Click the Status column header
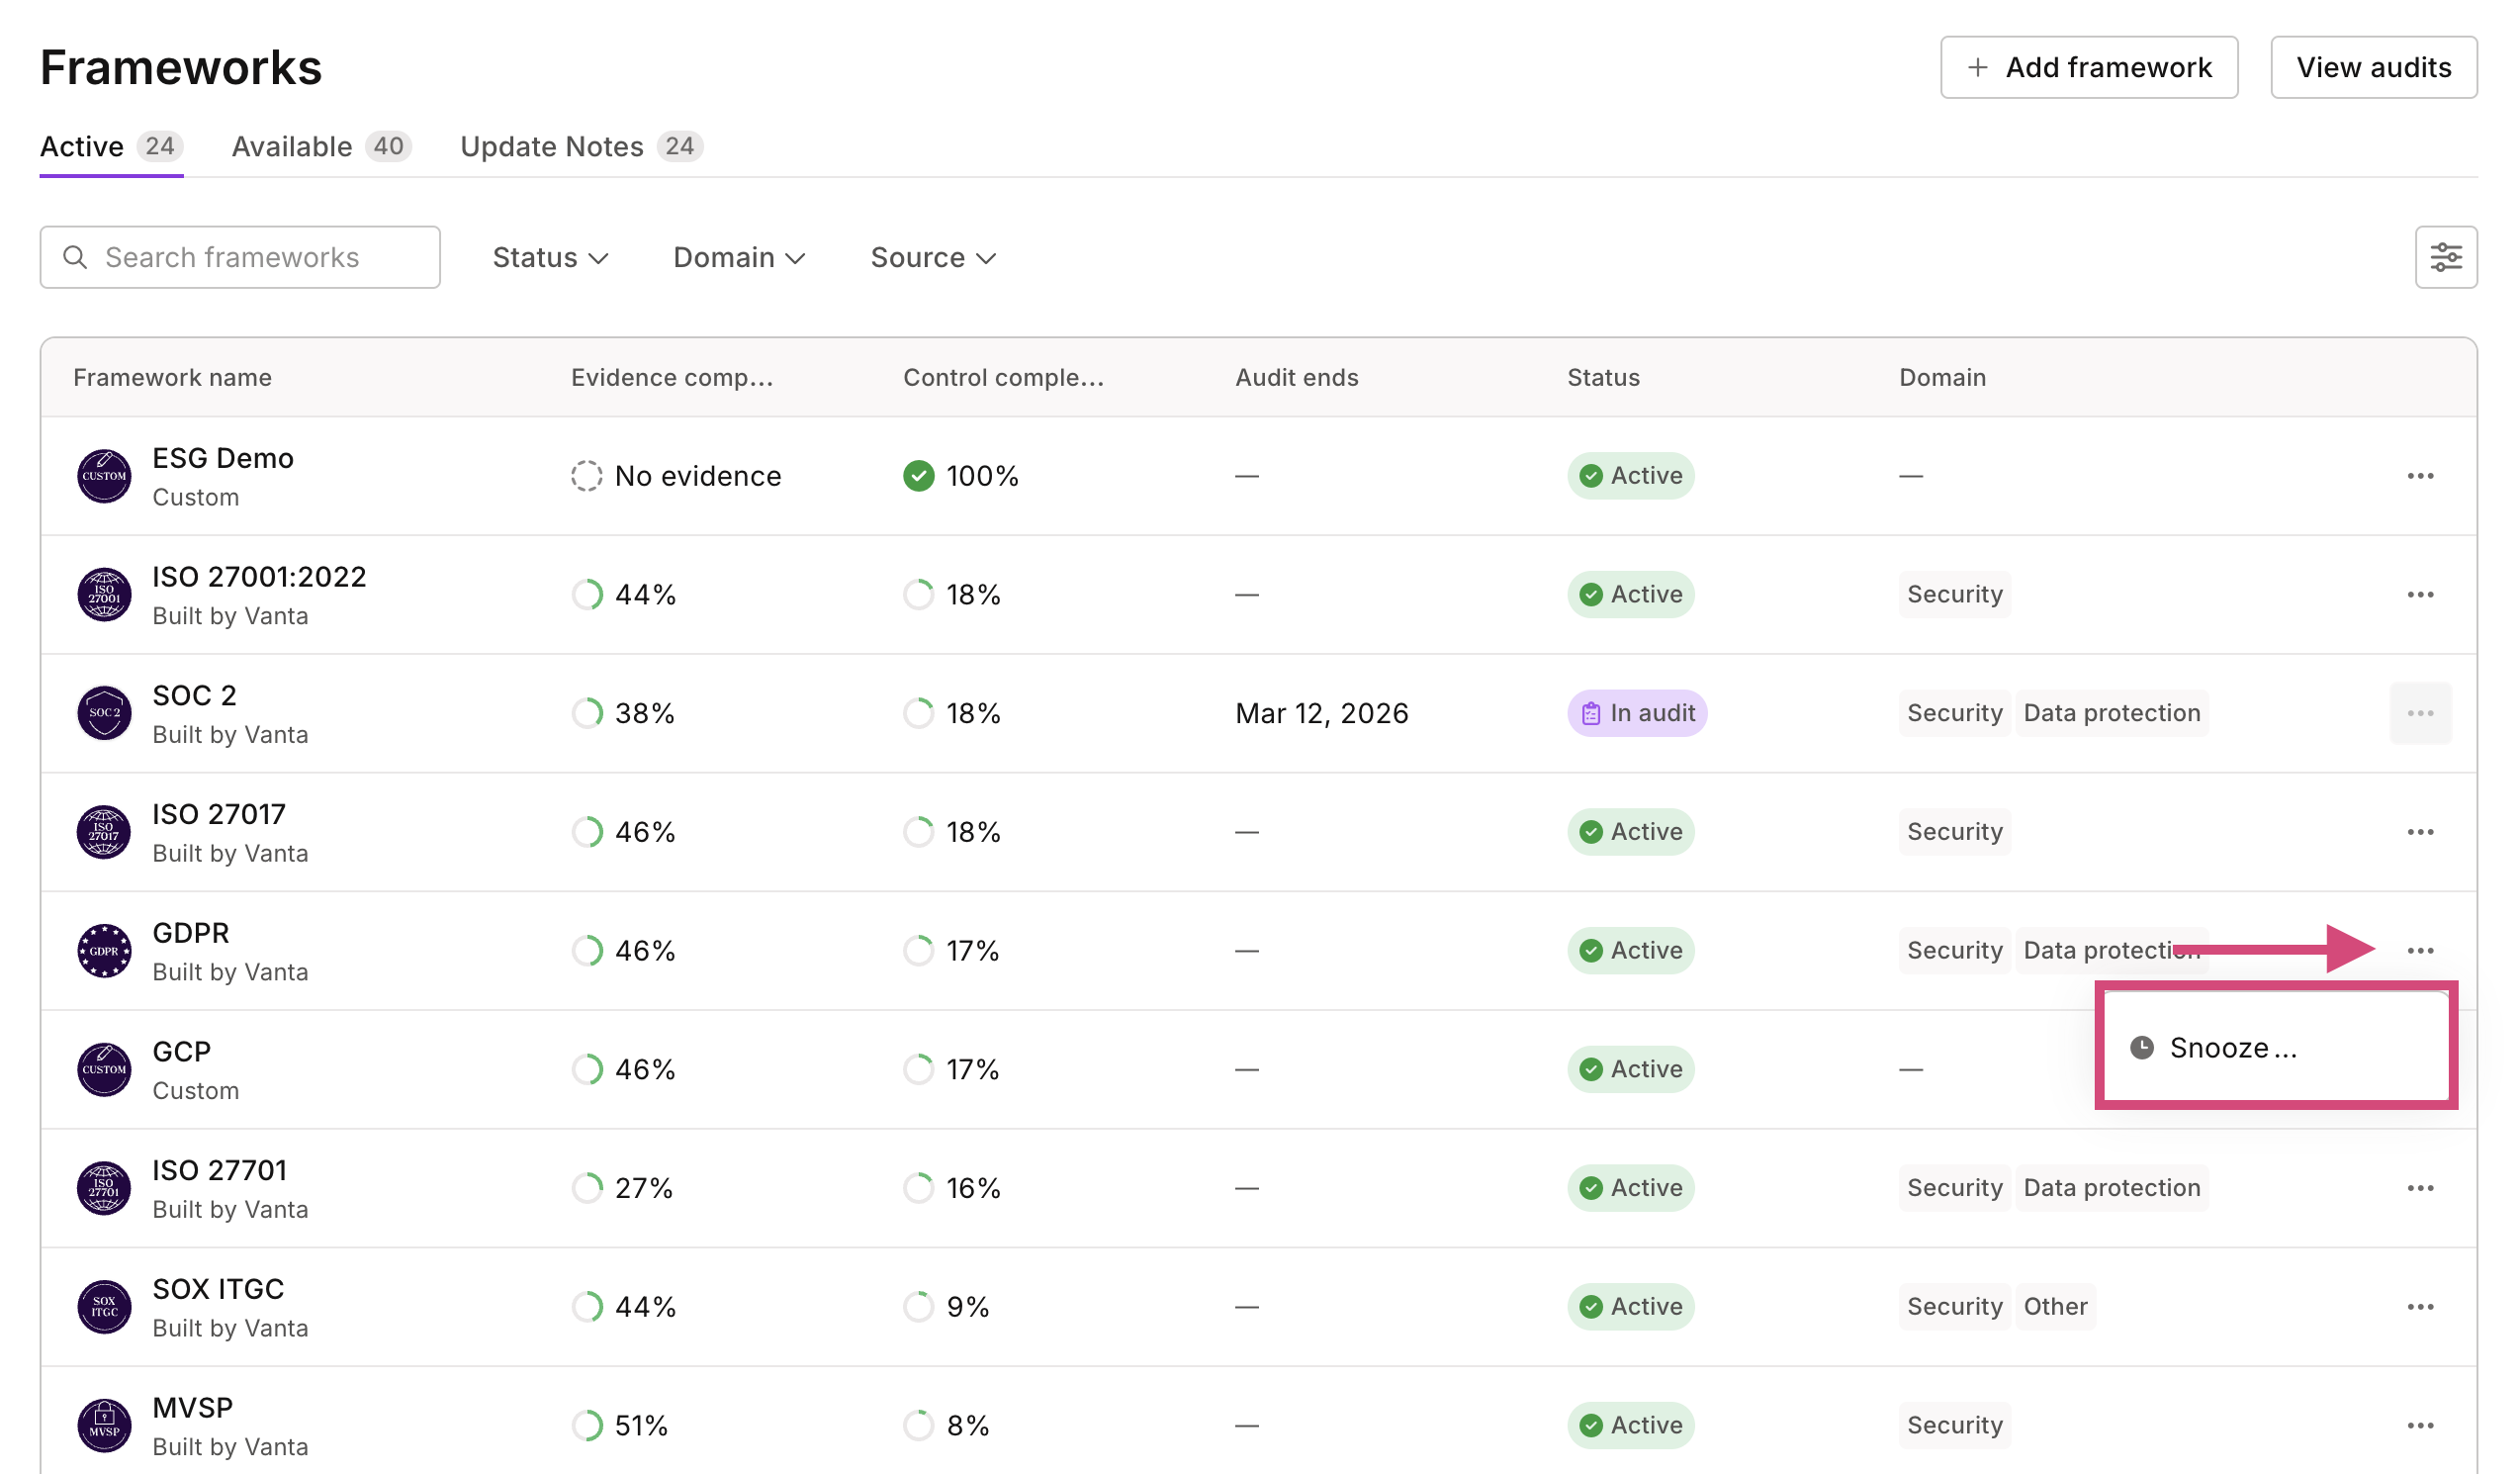 pyautogui.click(x=1603, y=378)
